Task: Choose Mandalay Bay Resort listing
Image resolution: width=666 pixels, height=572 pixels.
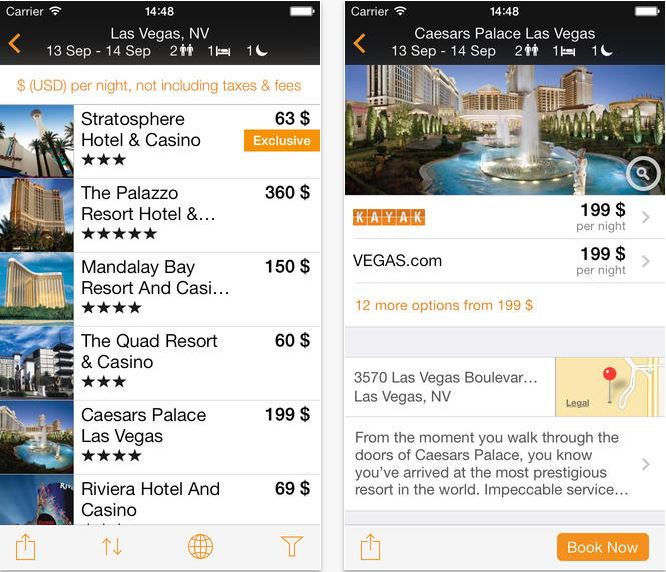Action: [x=160, y=289]
